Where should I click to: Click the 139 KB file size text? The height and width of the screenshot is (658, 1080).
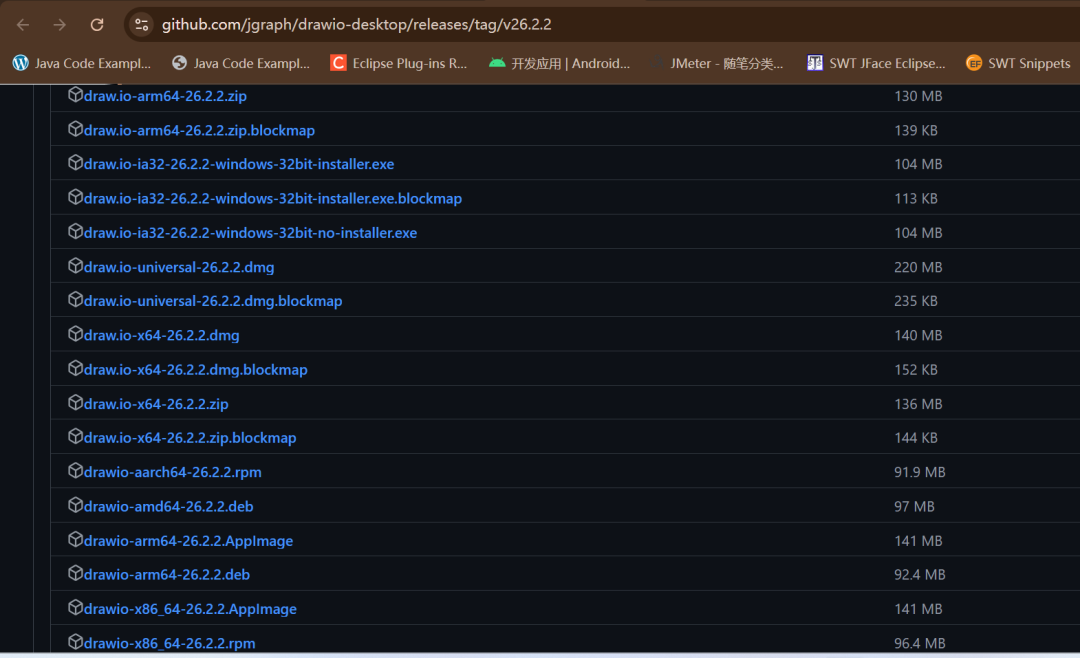click(x=916, y=130)
